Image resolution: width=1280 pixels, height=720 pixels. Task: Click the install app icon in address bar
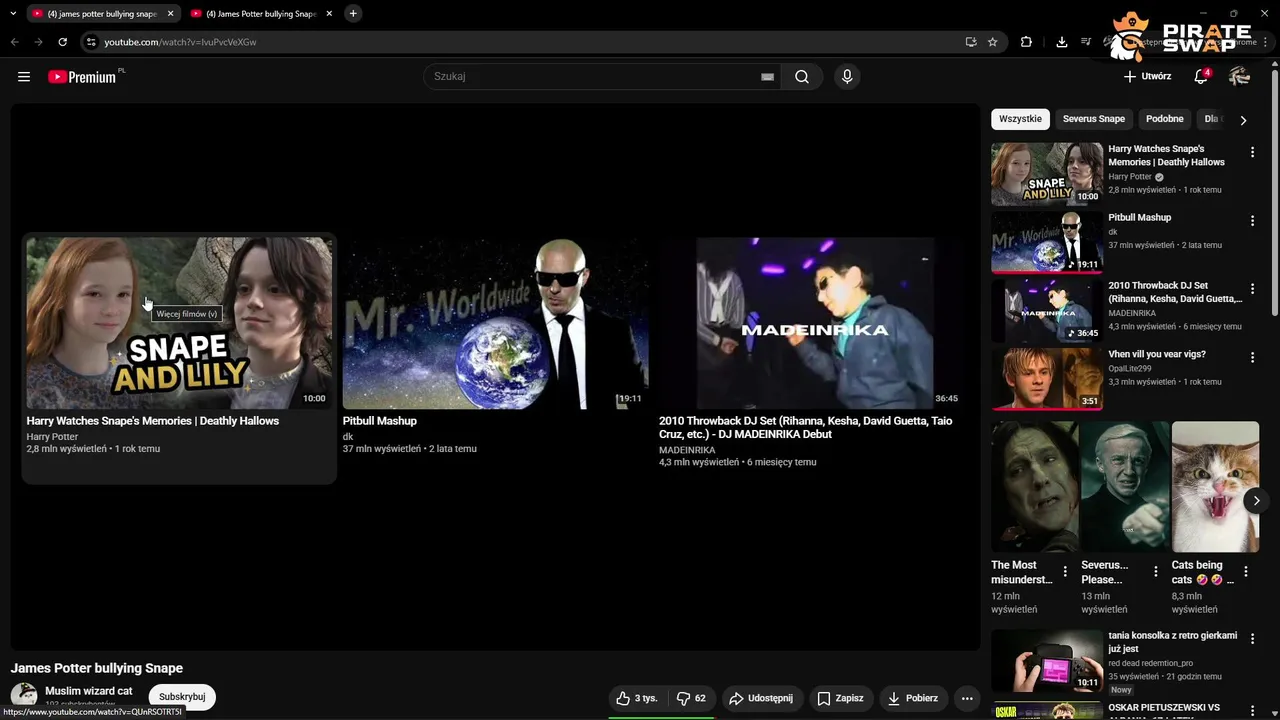[x=970, y=42]
